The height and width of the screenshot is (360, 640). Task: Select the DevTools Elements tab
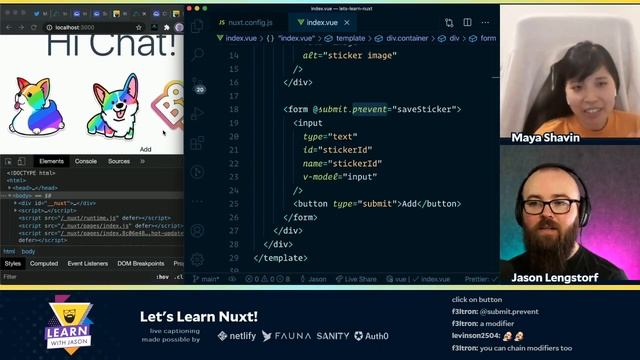51,161
